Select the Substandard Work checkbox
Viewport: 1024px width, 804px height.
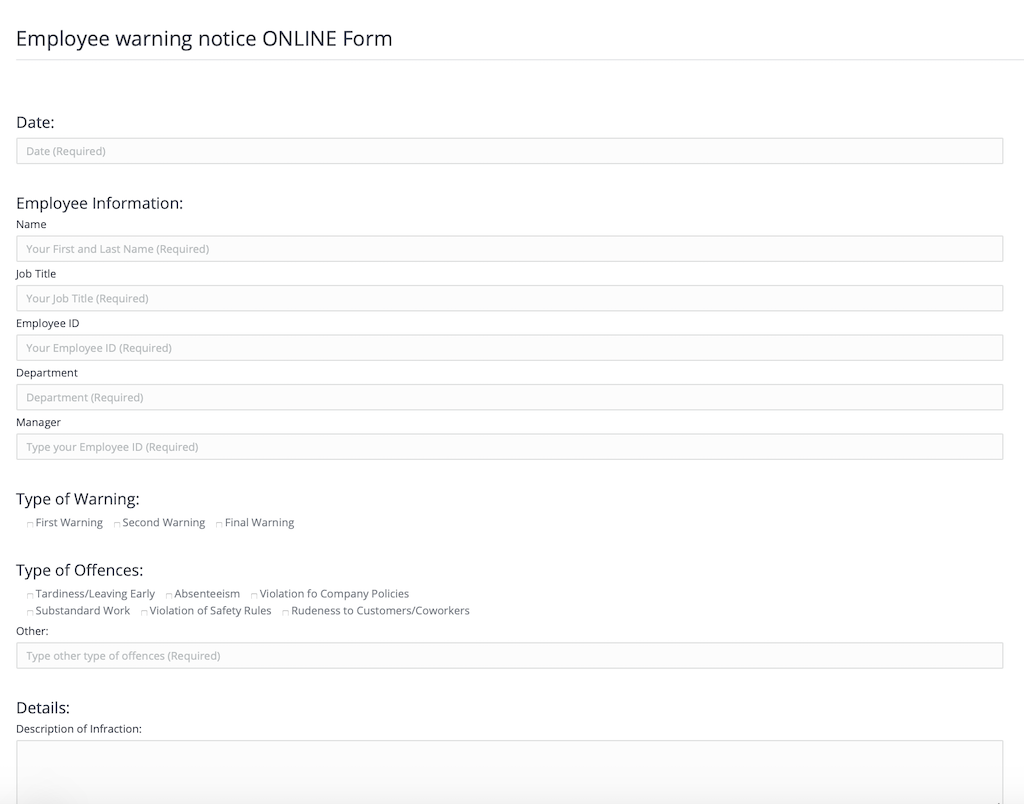click(x=30, y=612)
